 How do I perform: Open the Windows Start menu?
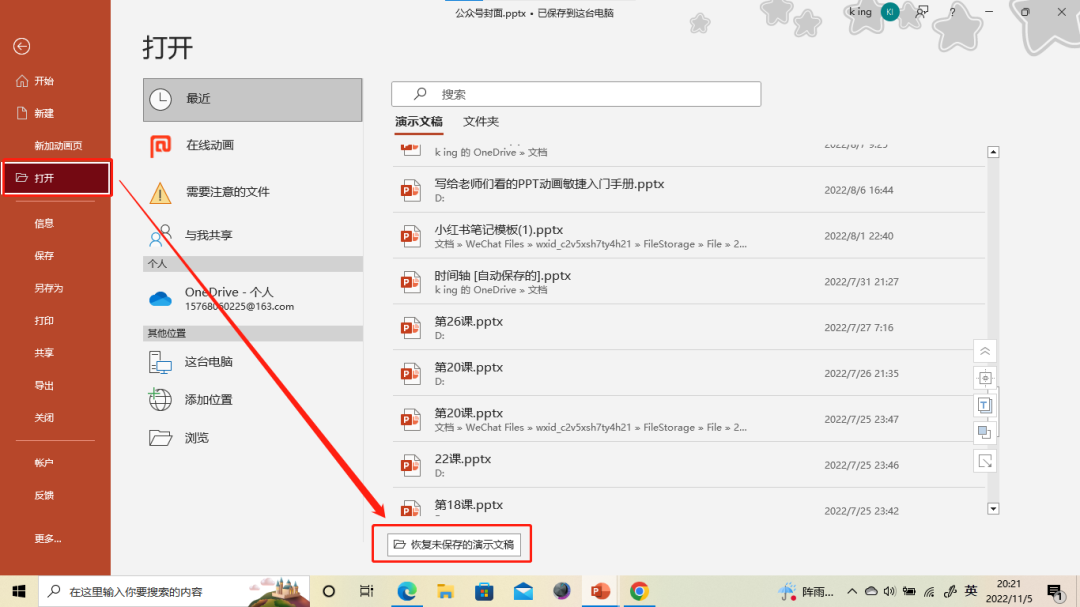point(19,591)
